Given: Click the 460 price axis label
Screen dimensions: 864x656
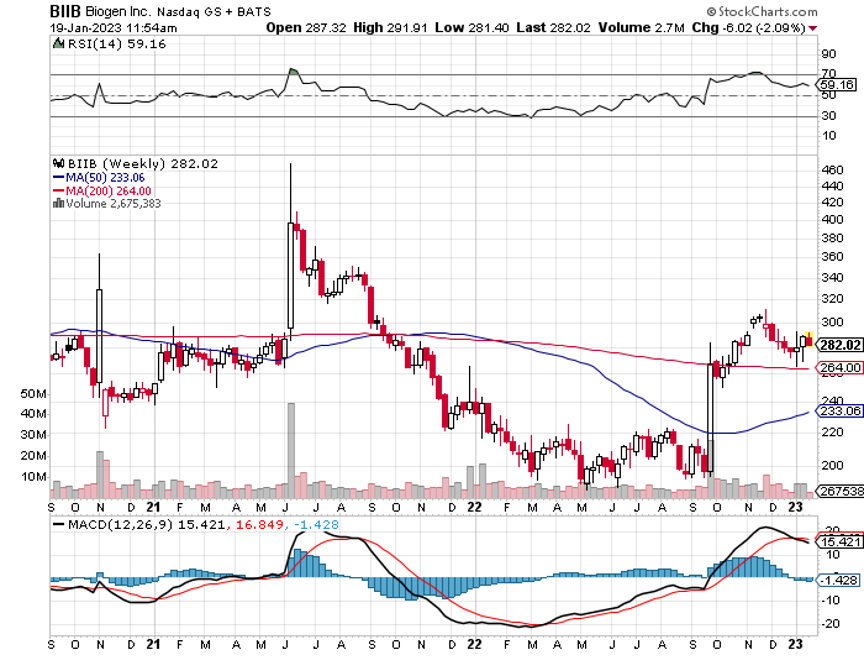Looking at the screenshot, I should pos(832,169).
